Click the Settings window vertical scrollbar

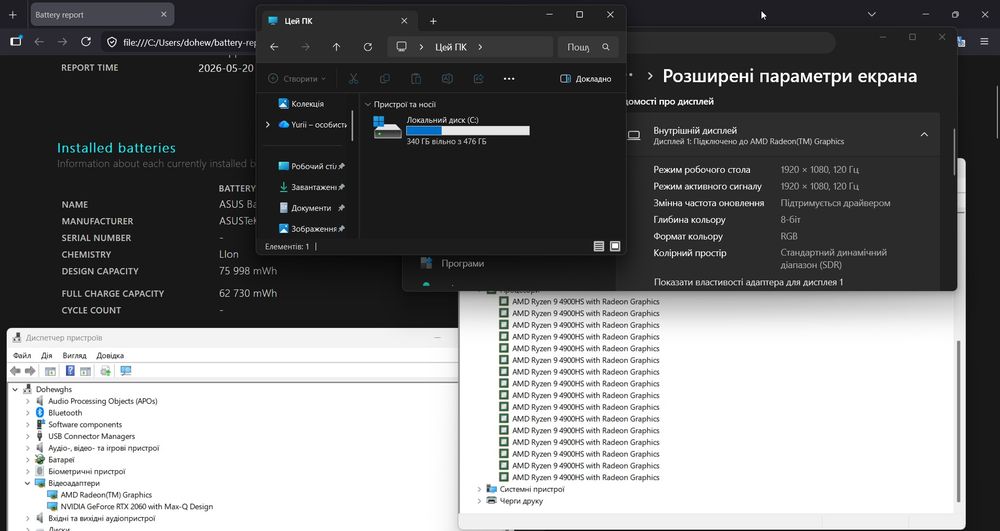954,152
